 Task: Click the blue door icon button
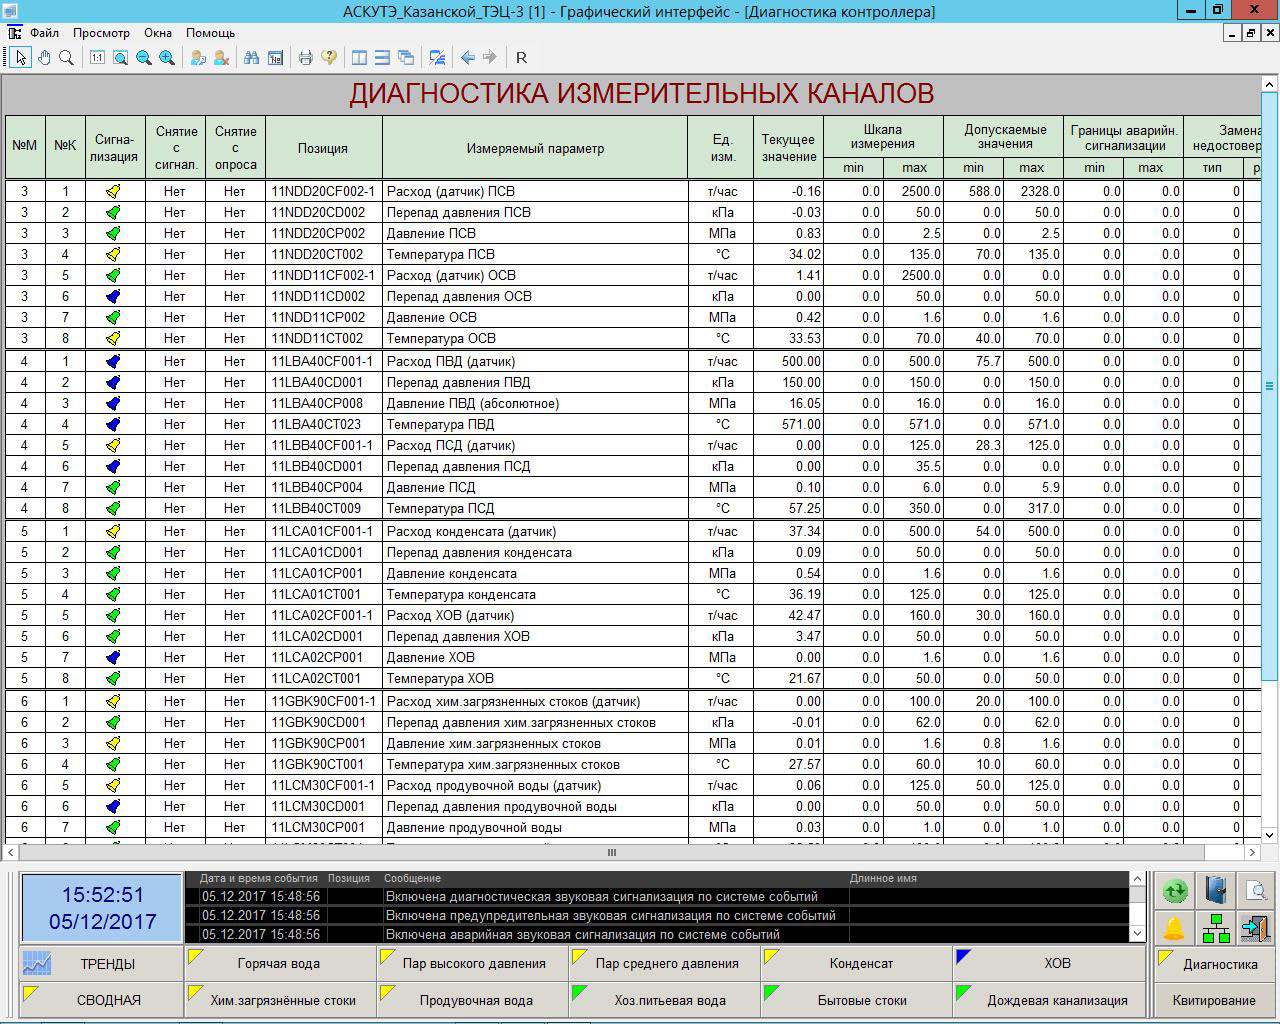[1216, 890]
